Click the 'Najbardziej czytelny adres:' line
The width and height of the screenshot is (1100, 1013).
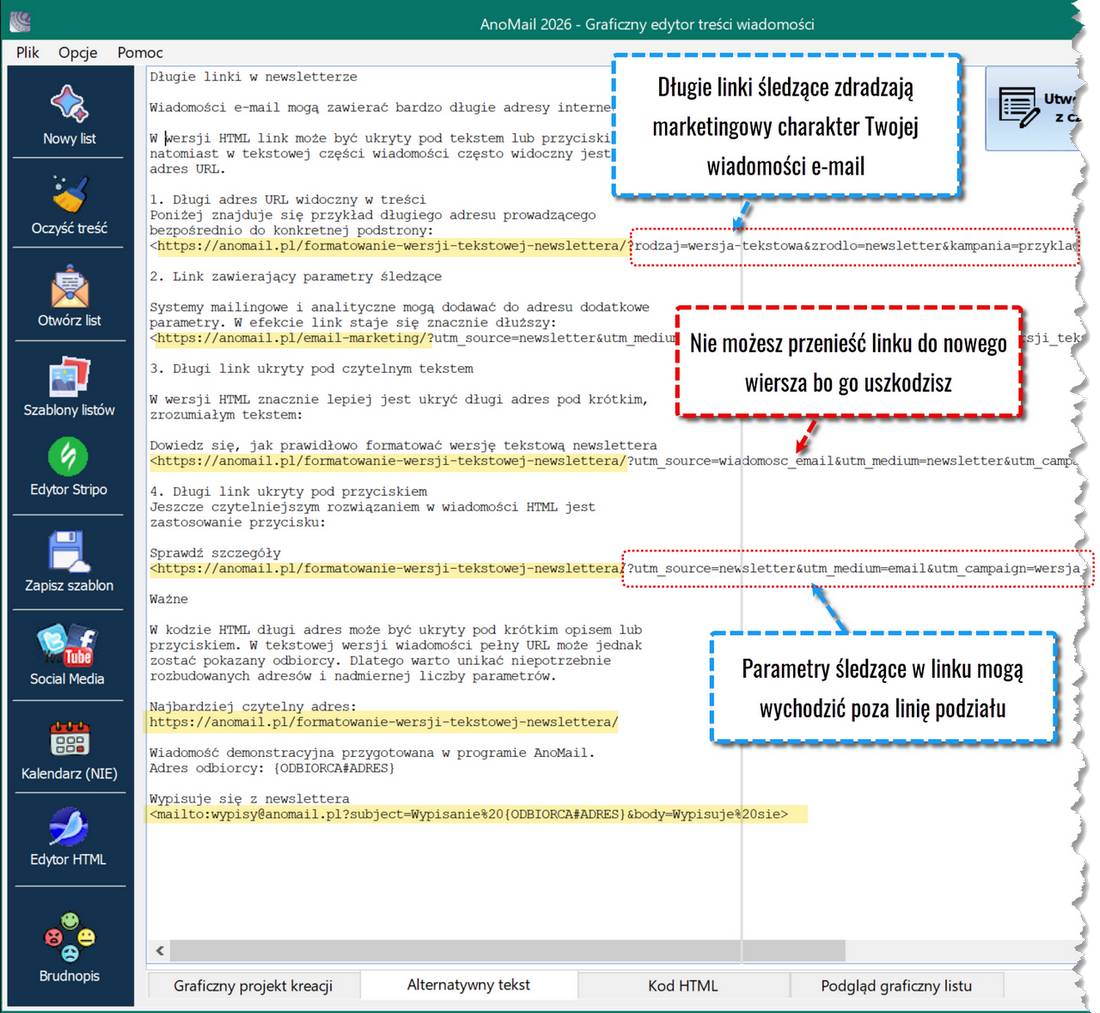click(253, 706)
